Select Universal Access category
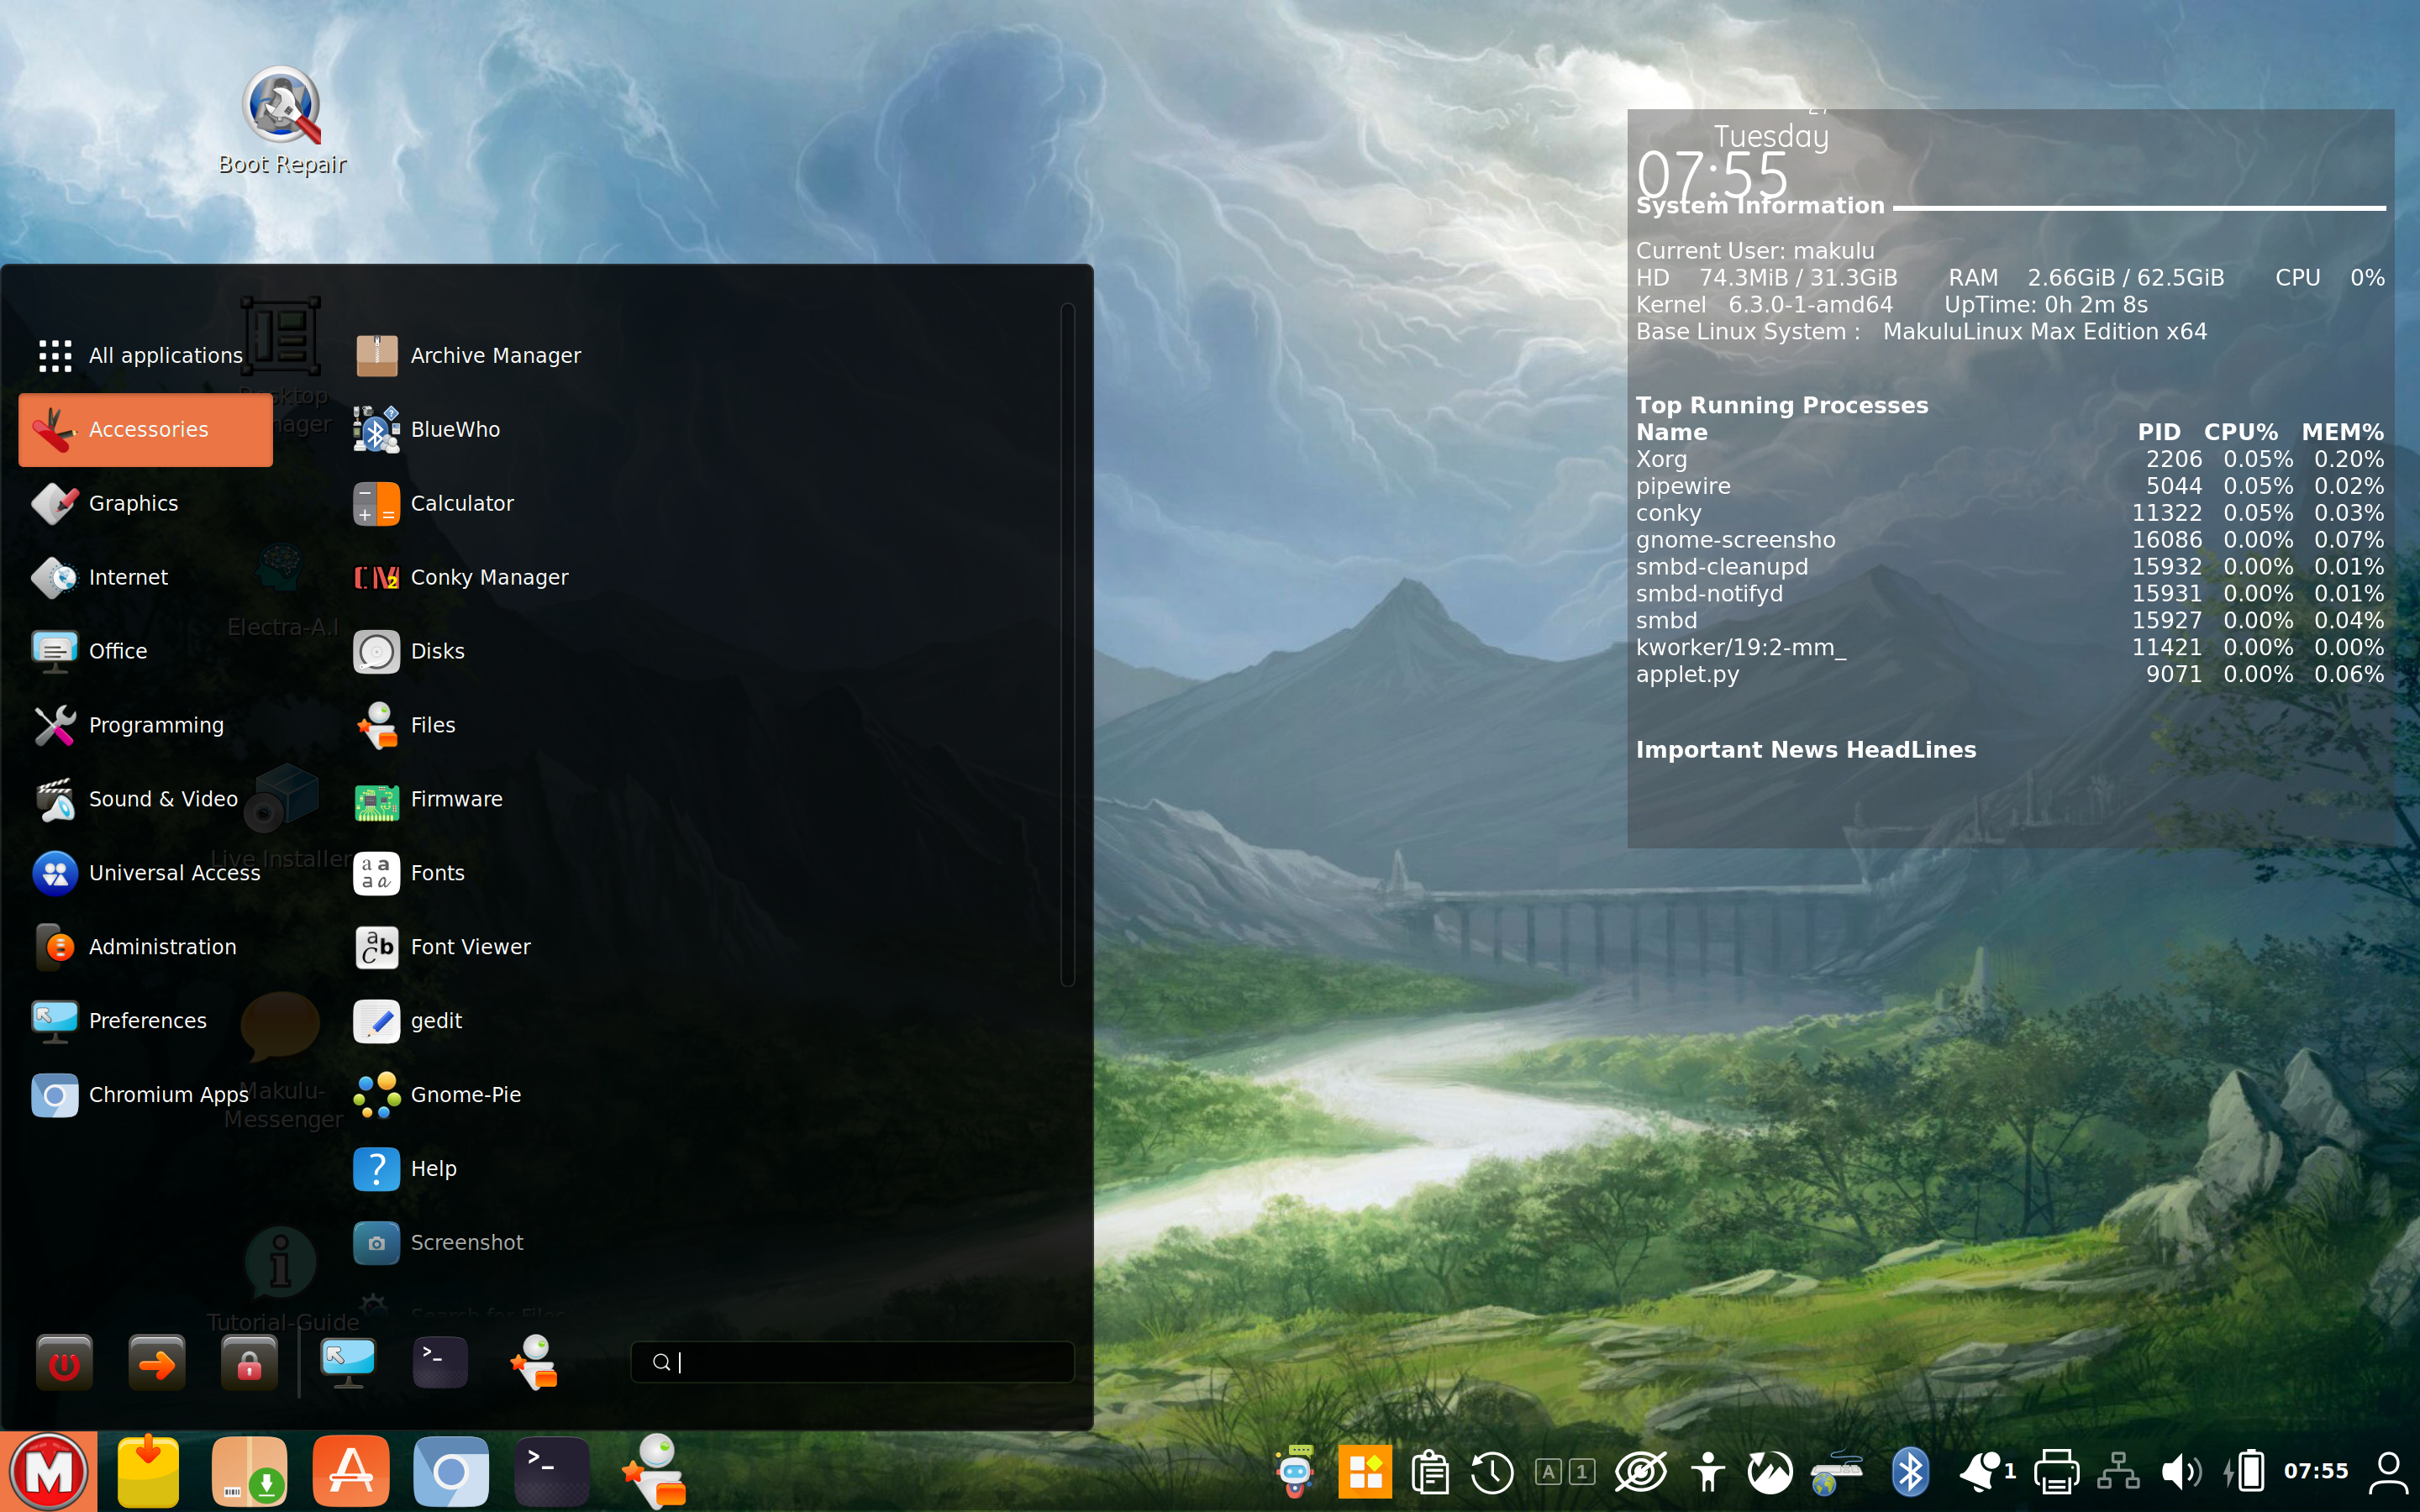This screenshot has height=1512, width=2420. [146, 873]
